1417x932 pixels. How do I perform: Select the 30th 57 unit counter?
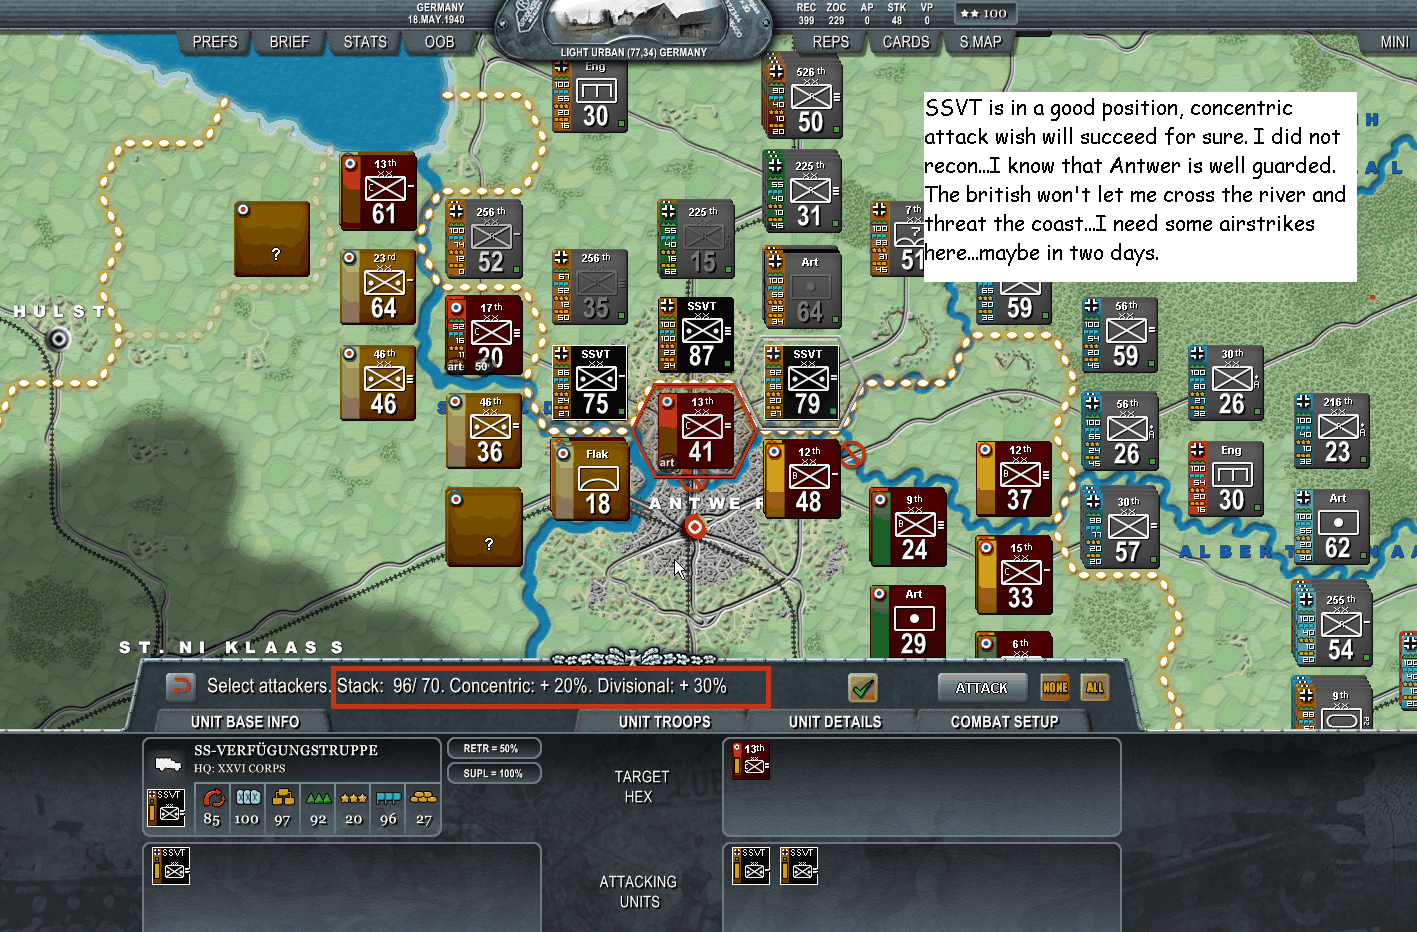tap(1120, 527)
